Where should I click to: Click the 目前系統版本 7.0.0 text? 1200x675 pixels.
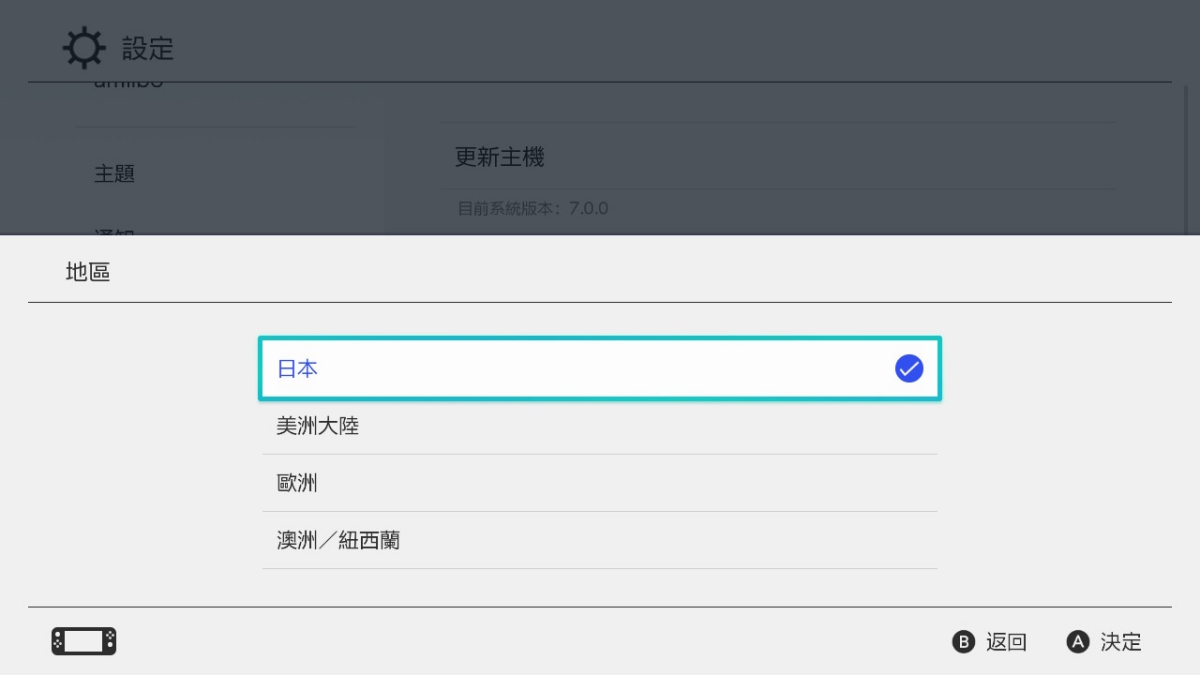coord(533,209)
